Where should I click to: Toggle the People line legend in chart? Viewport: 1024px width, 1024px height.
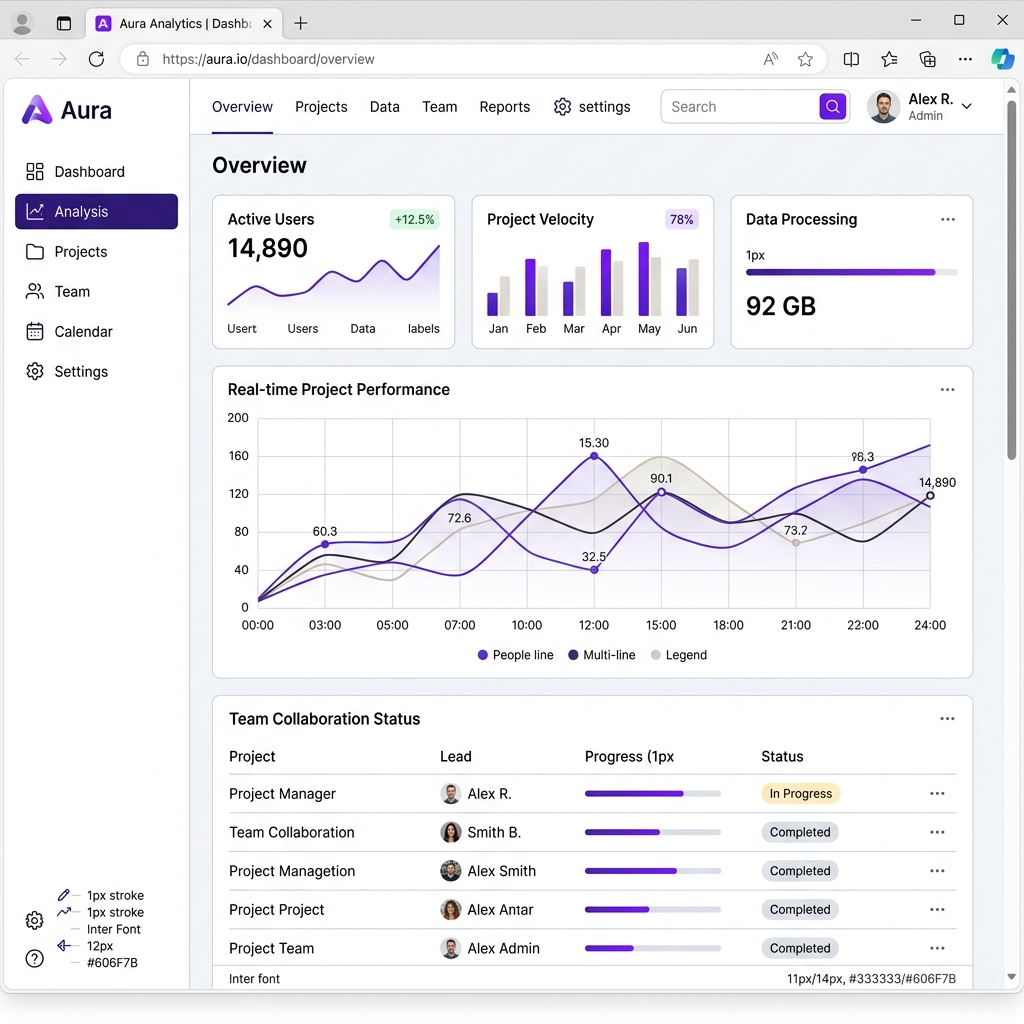(515, 655)
